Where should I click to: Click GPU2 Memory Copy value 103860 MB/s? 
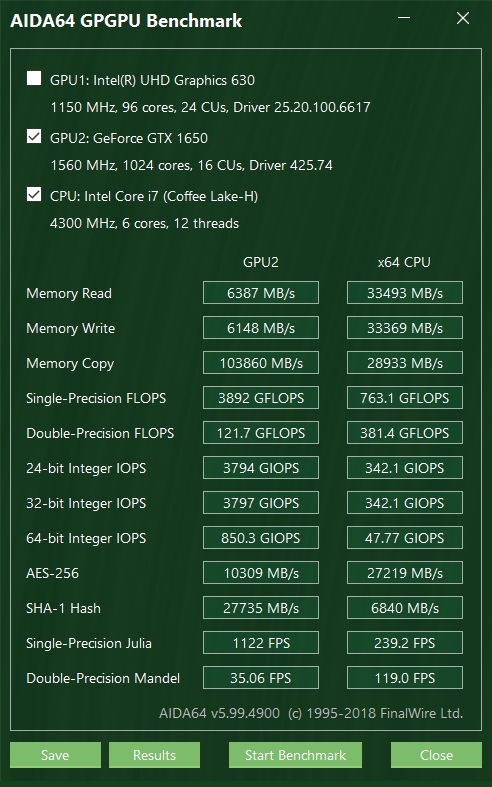(261, 363)
